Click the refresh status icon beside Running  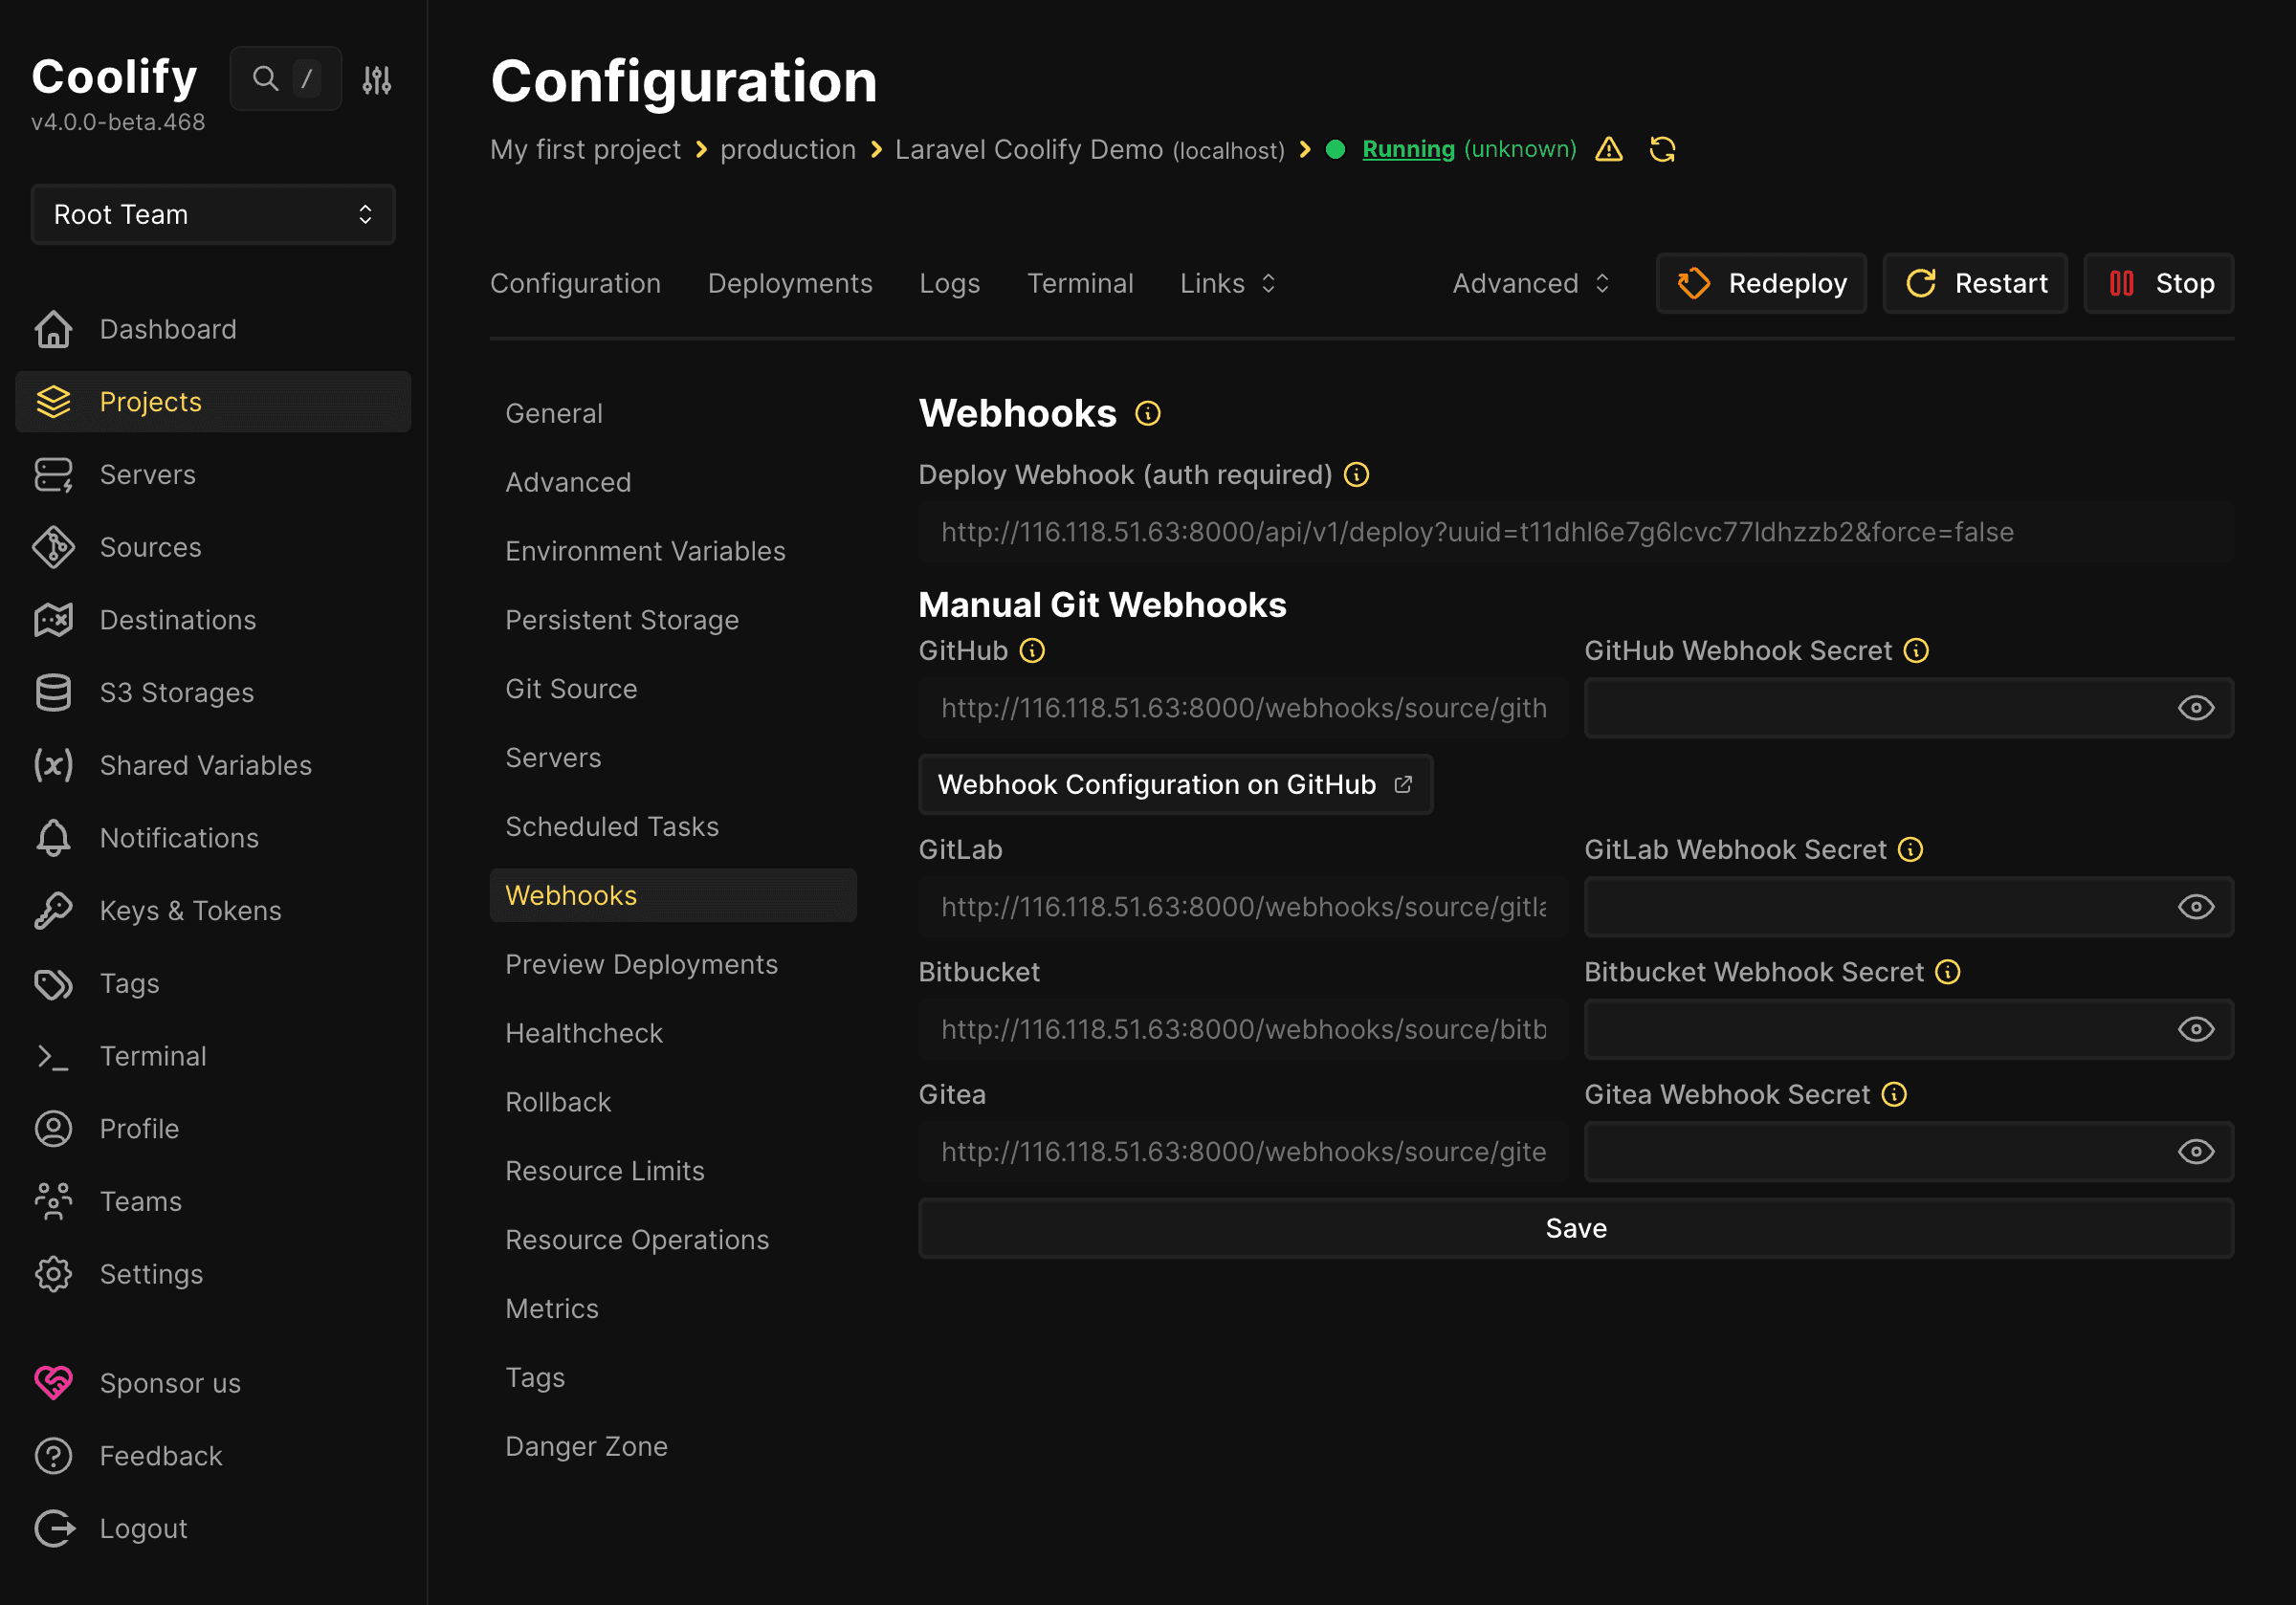tap(1662, 149)
